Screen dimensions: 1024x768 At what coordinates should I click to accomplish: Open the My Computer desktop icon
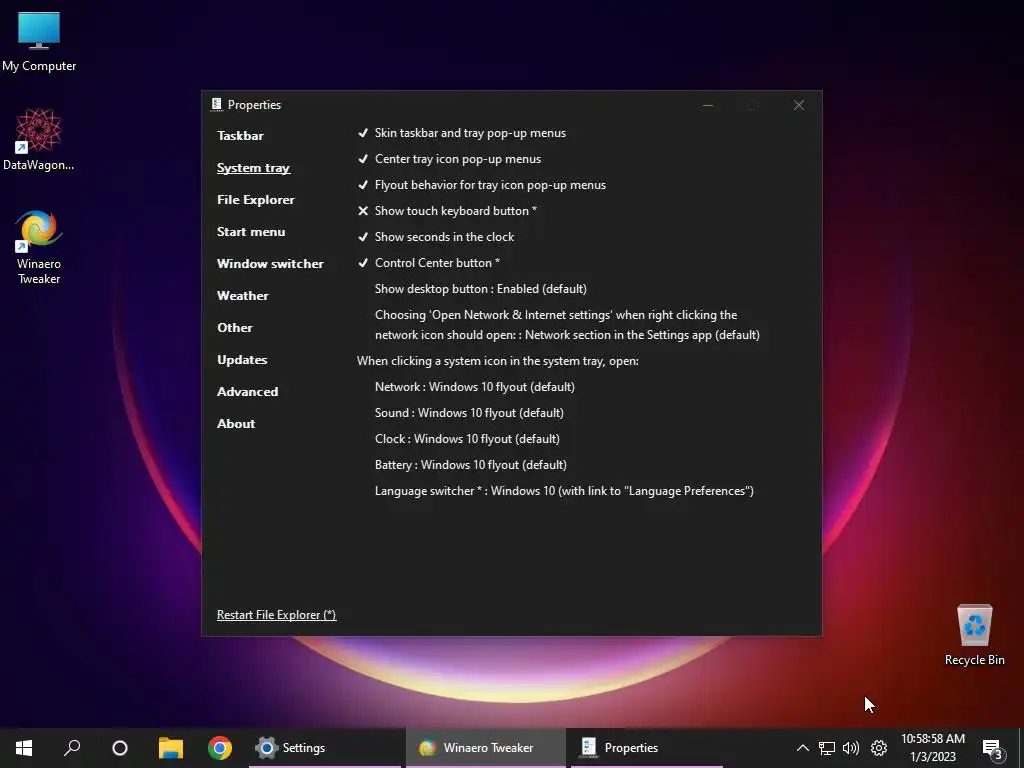(x=39, y=42)
